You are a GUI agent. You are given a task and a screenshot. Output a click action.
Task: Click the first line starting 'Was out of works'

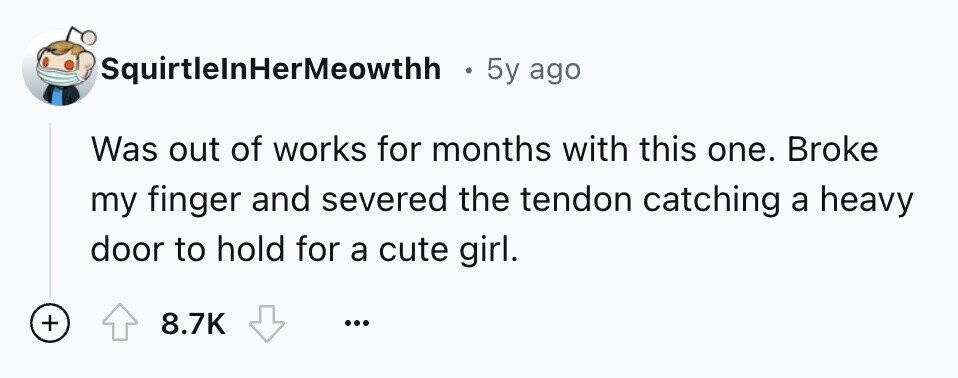click(x=484, y=150)
